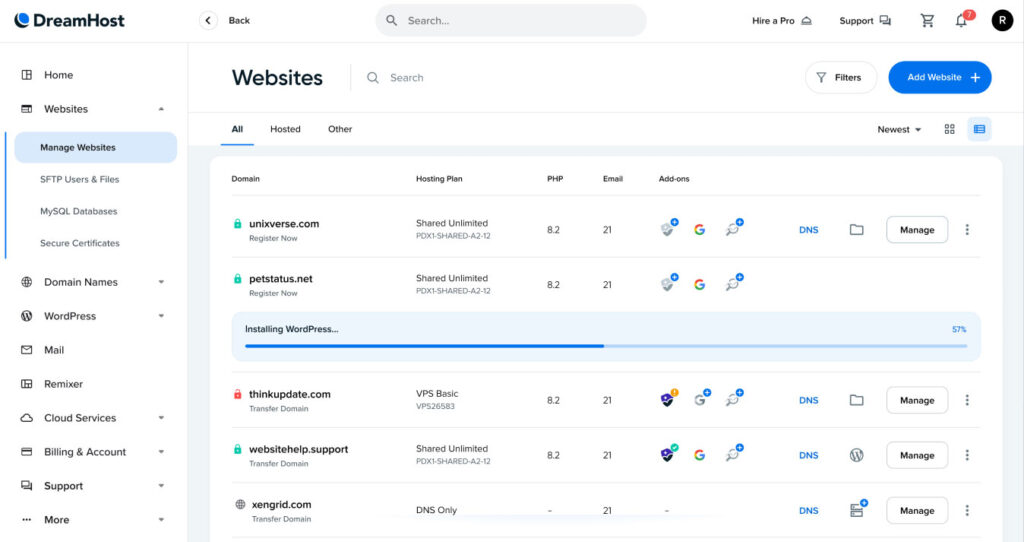The image size is (1024, 542).
Task: Open the shopping cart icon
Action: pyautogui.click(x=927, y=21)
